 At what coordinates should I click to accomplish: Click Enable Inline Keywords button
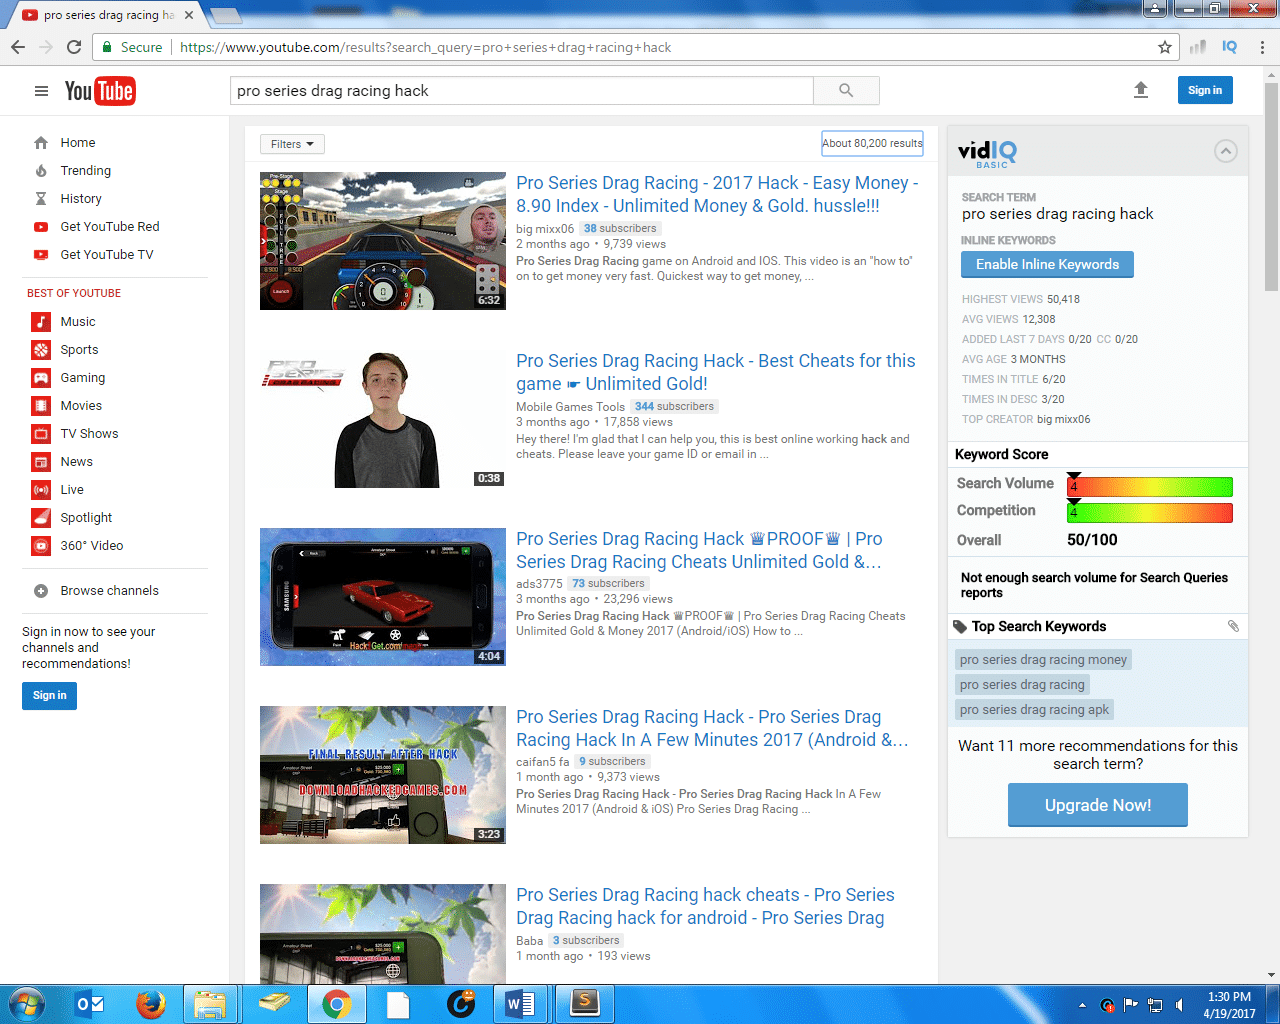coord(1047,265)
